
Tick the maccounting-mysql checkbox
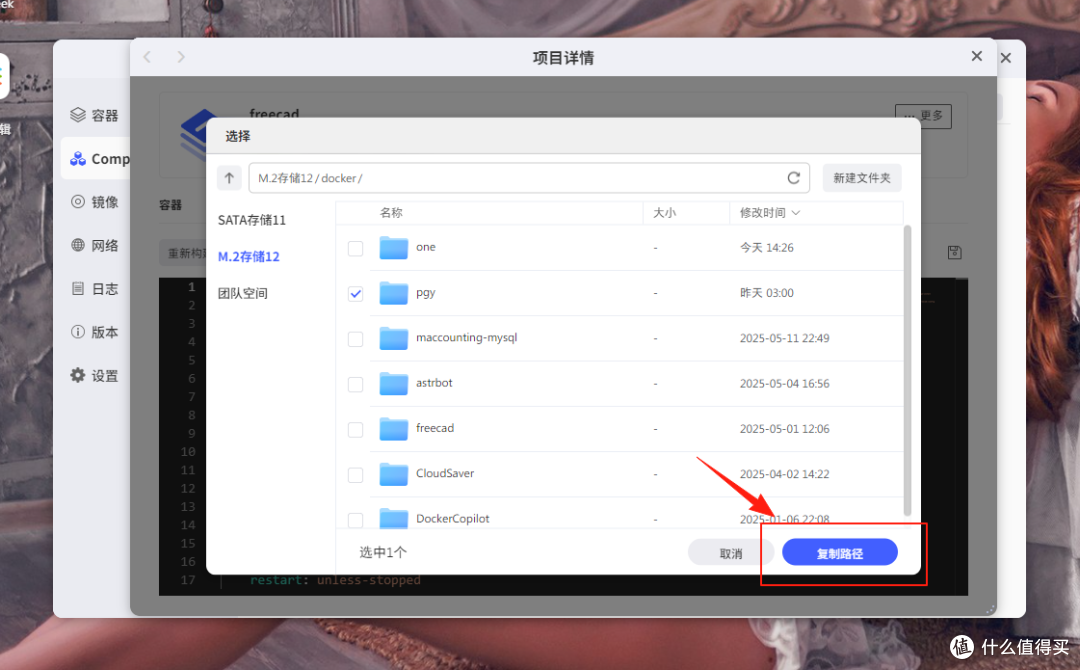pos(355,339)
